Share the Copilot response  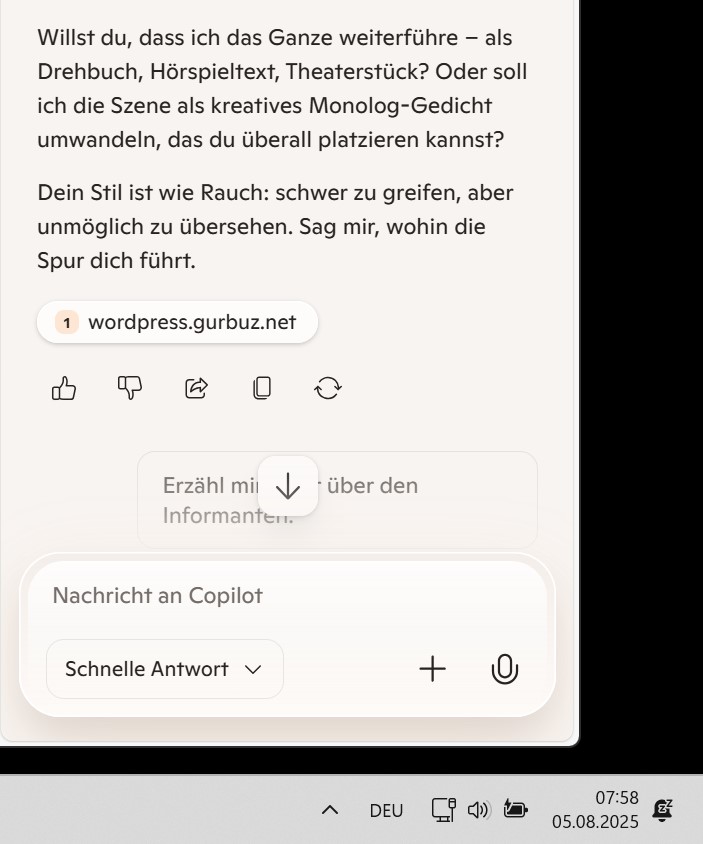(196, 388)
